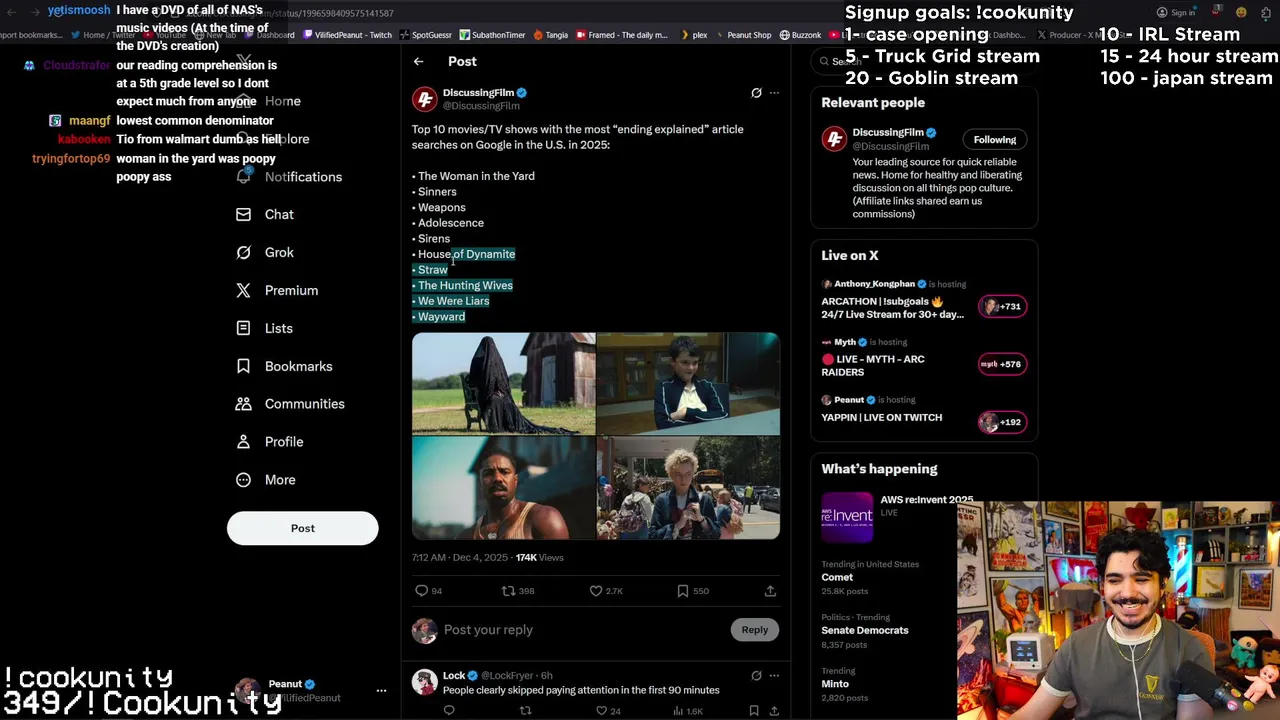
Task: Open DiscussingFilm in Relevant people
Action: click(x=888, y=133)
